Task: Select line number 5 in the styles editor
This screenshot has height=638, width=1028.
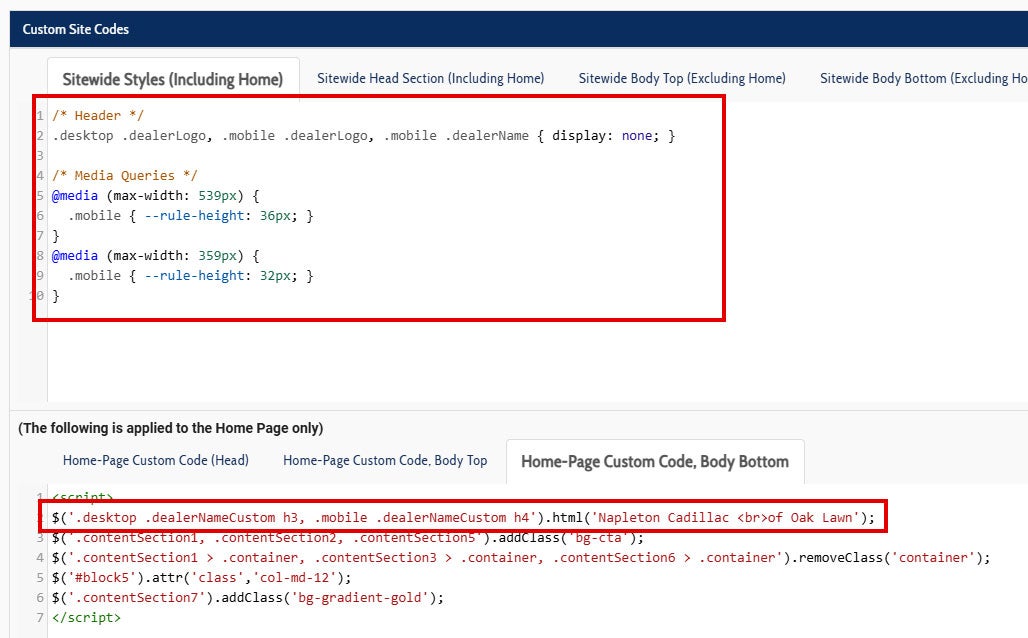Action: 39,195
